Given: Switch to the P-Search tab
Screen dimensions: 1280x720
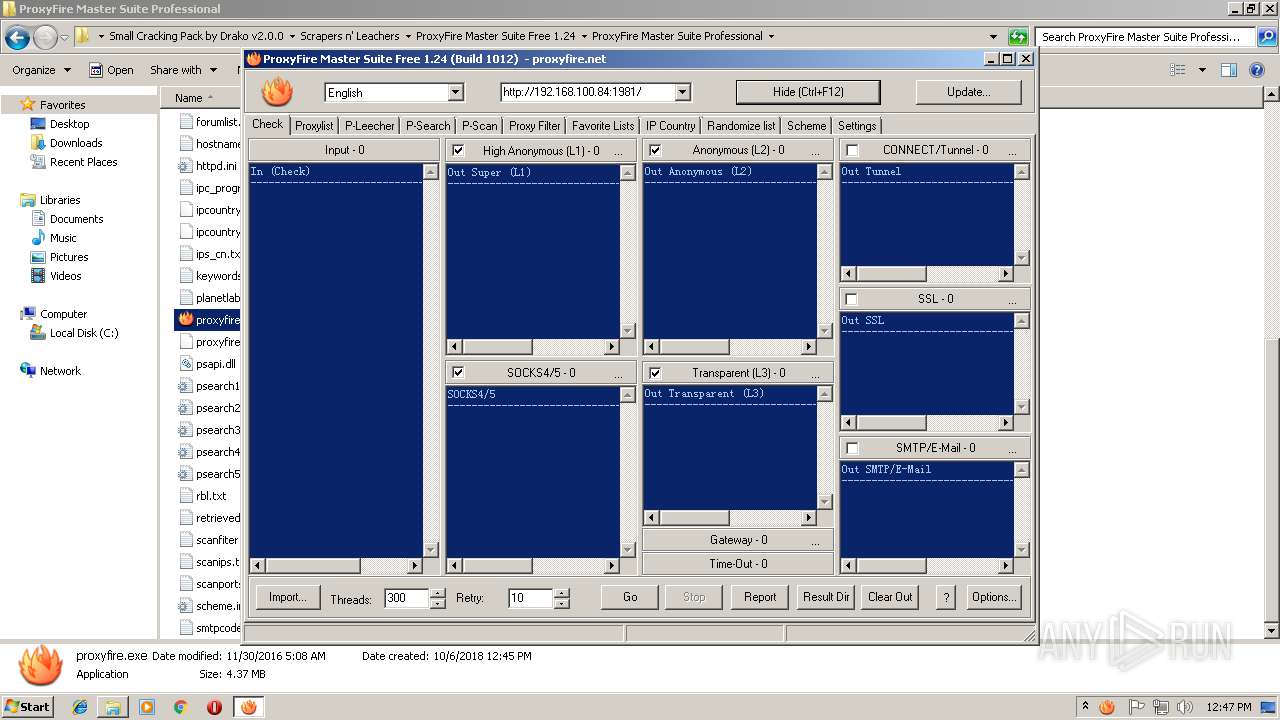Looking at the screenshot, I should click(x=428, y=126).
